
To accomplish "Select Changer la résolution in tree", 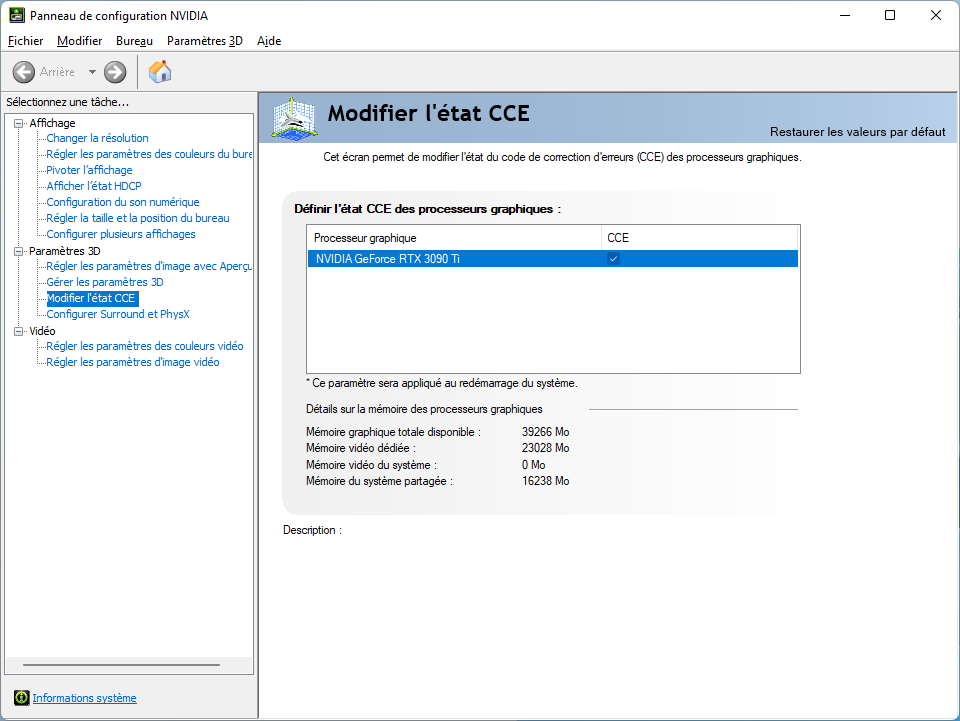I will pos(97,138).
